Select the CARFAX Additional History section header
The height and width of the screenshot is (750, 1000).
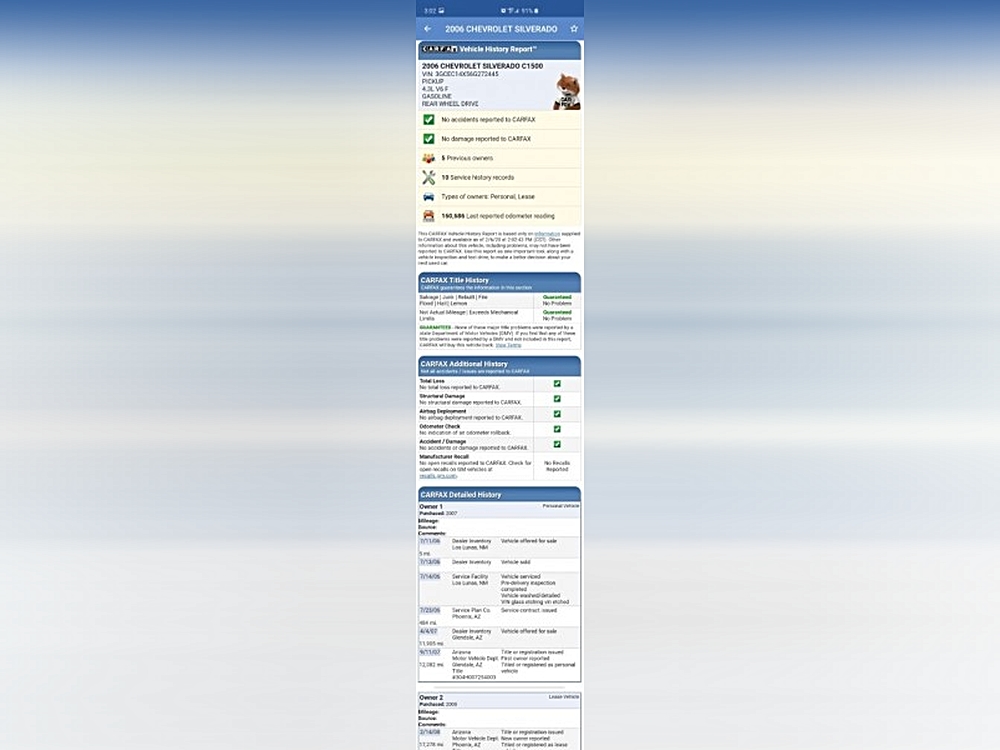[x=499, y=366]
